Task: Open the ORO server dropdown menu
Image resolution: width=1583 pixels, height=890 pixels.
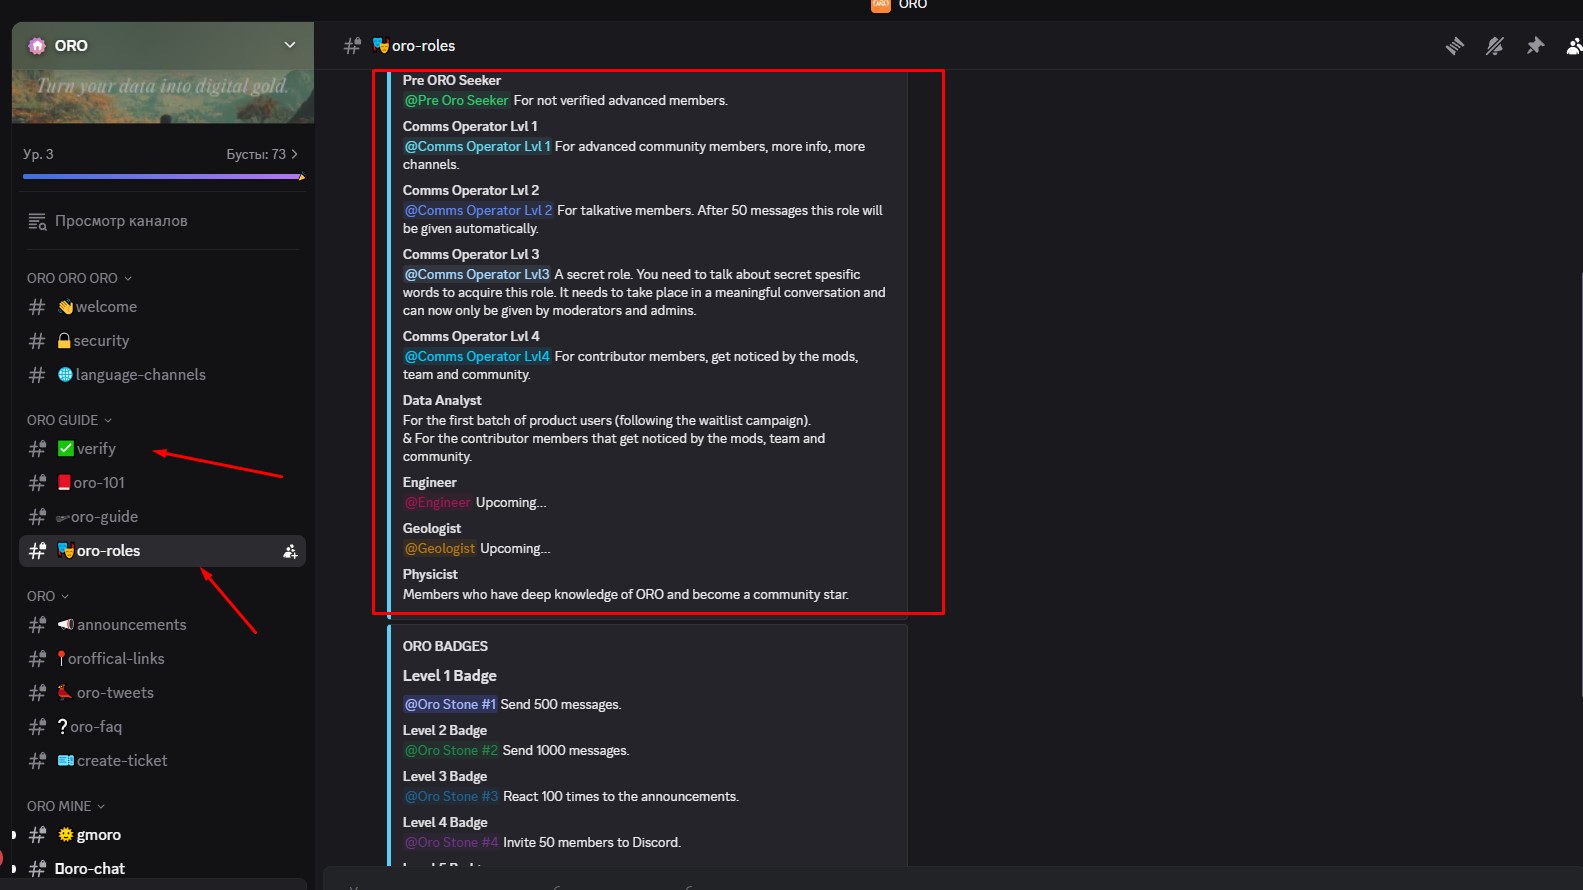Action: pos(289,45)
